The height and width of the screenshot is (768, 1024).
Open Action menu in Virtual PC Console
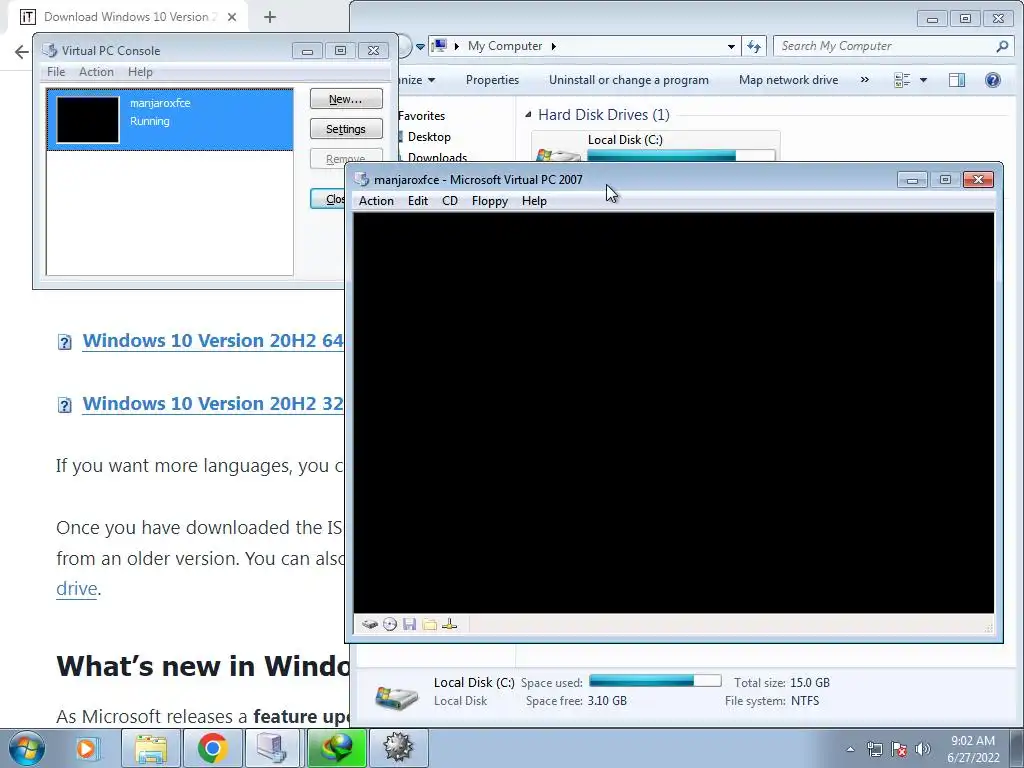[x=96, y=72]
